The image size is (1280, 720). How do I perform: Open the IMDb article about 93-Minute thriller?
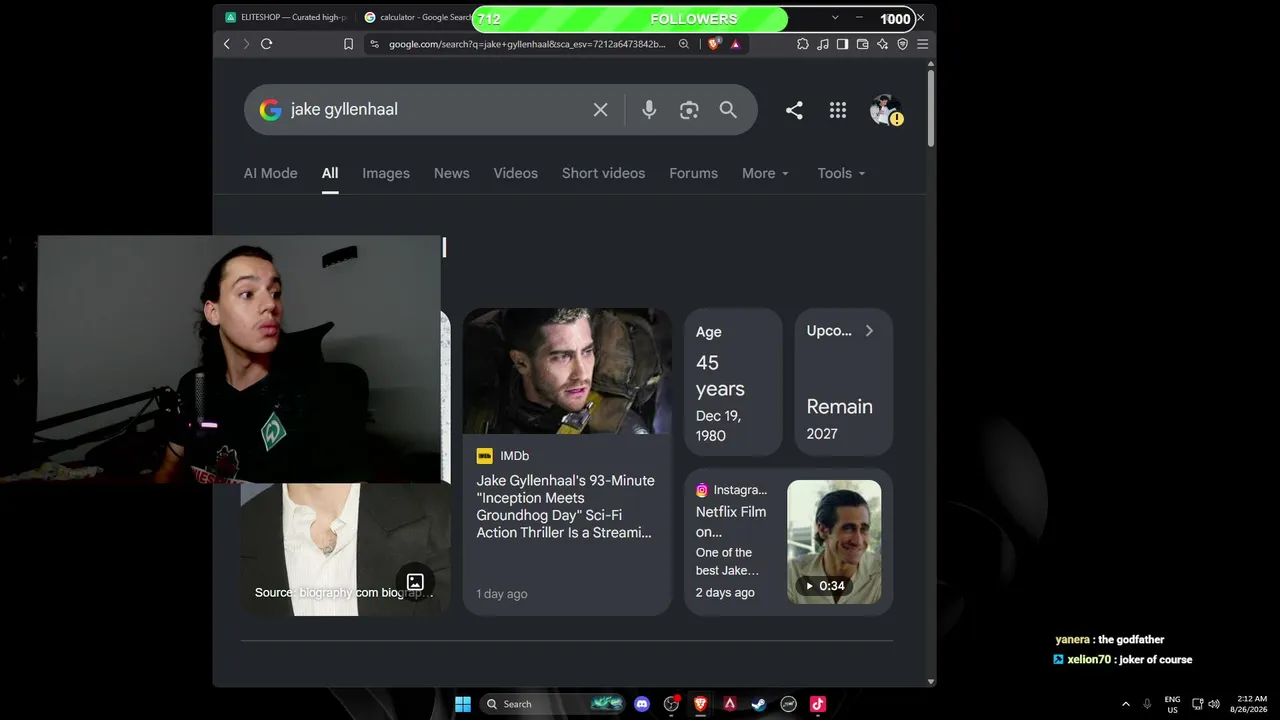[566, 507]
